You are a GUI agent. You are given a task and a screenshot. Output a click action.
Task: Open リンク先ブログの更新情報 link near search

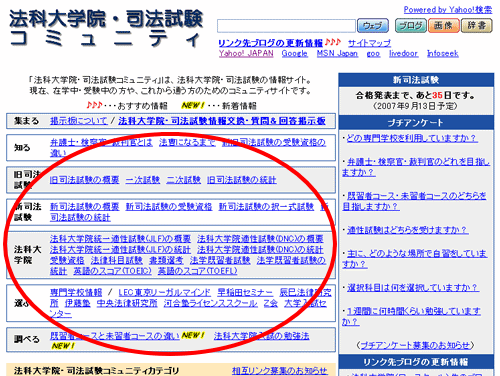coord(270,43)
